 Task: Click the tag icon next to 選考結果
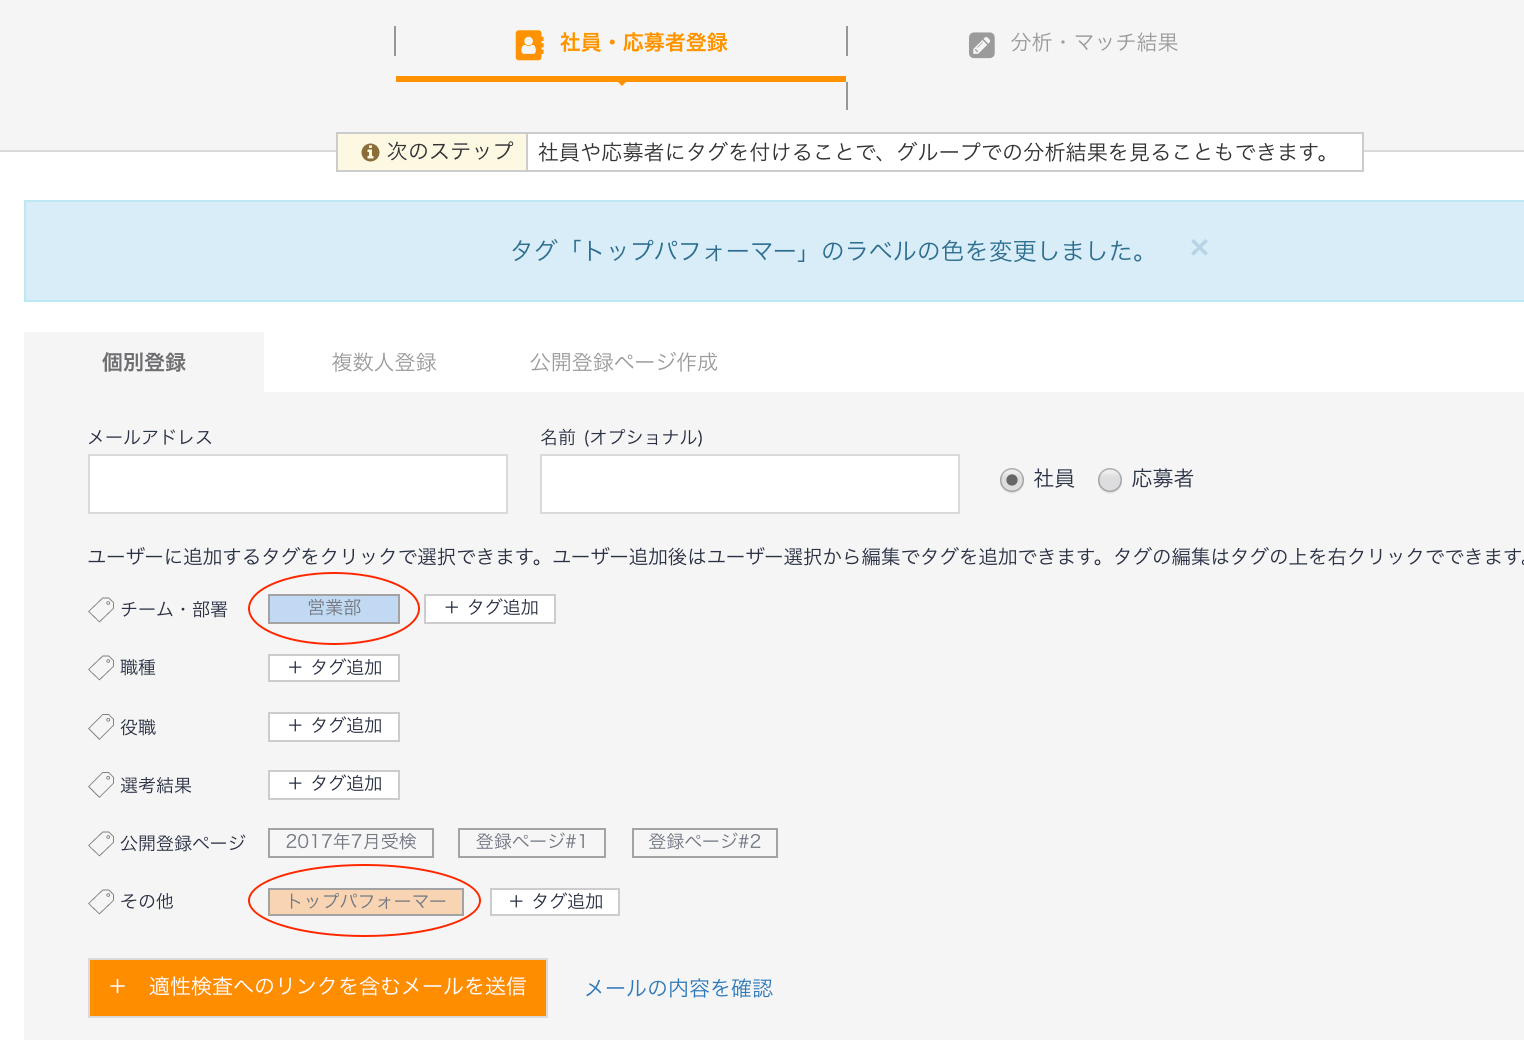(101, 785)
